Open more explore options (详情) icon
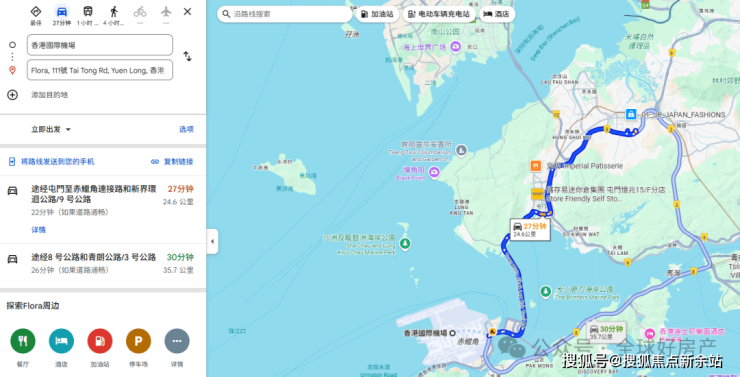This screenshot has width=740, height=377. point(177,341)
